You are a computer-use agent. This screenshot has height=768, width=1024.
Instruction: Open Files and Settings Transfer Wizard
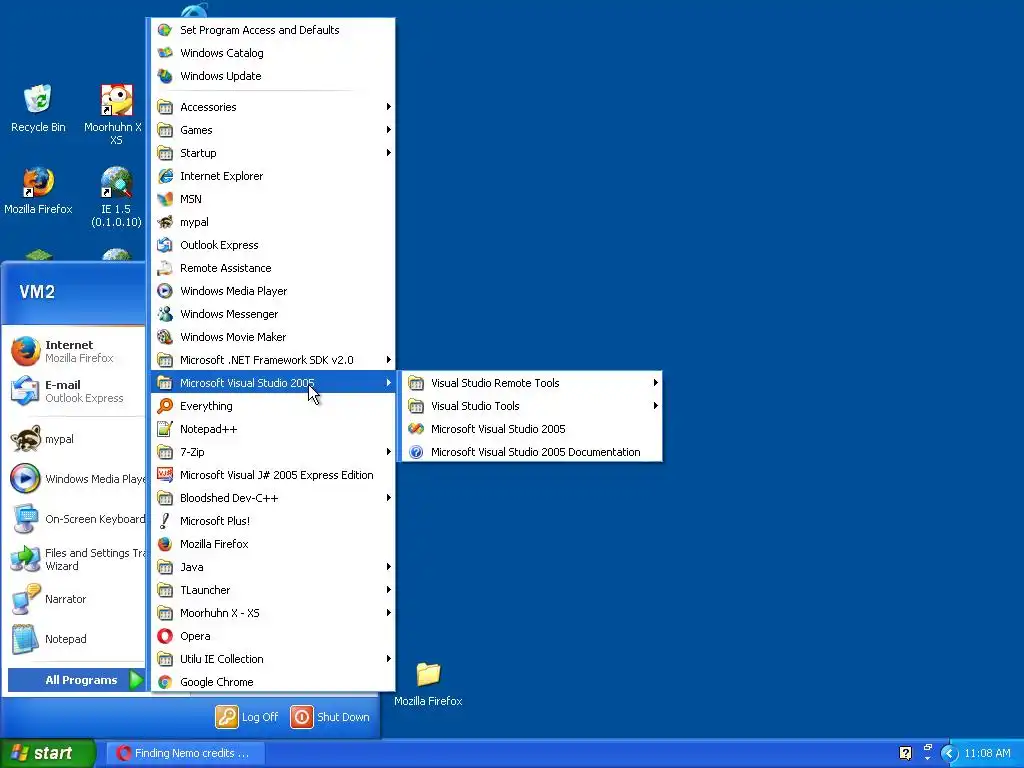pyautogui.click(x=76, y=559)
